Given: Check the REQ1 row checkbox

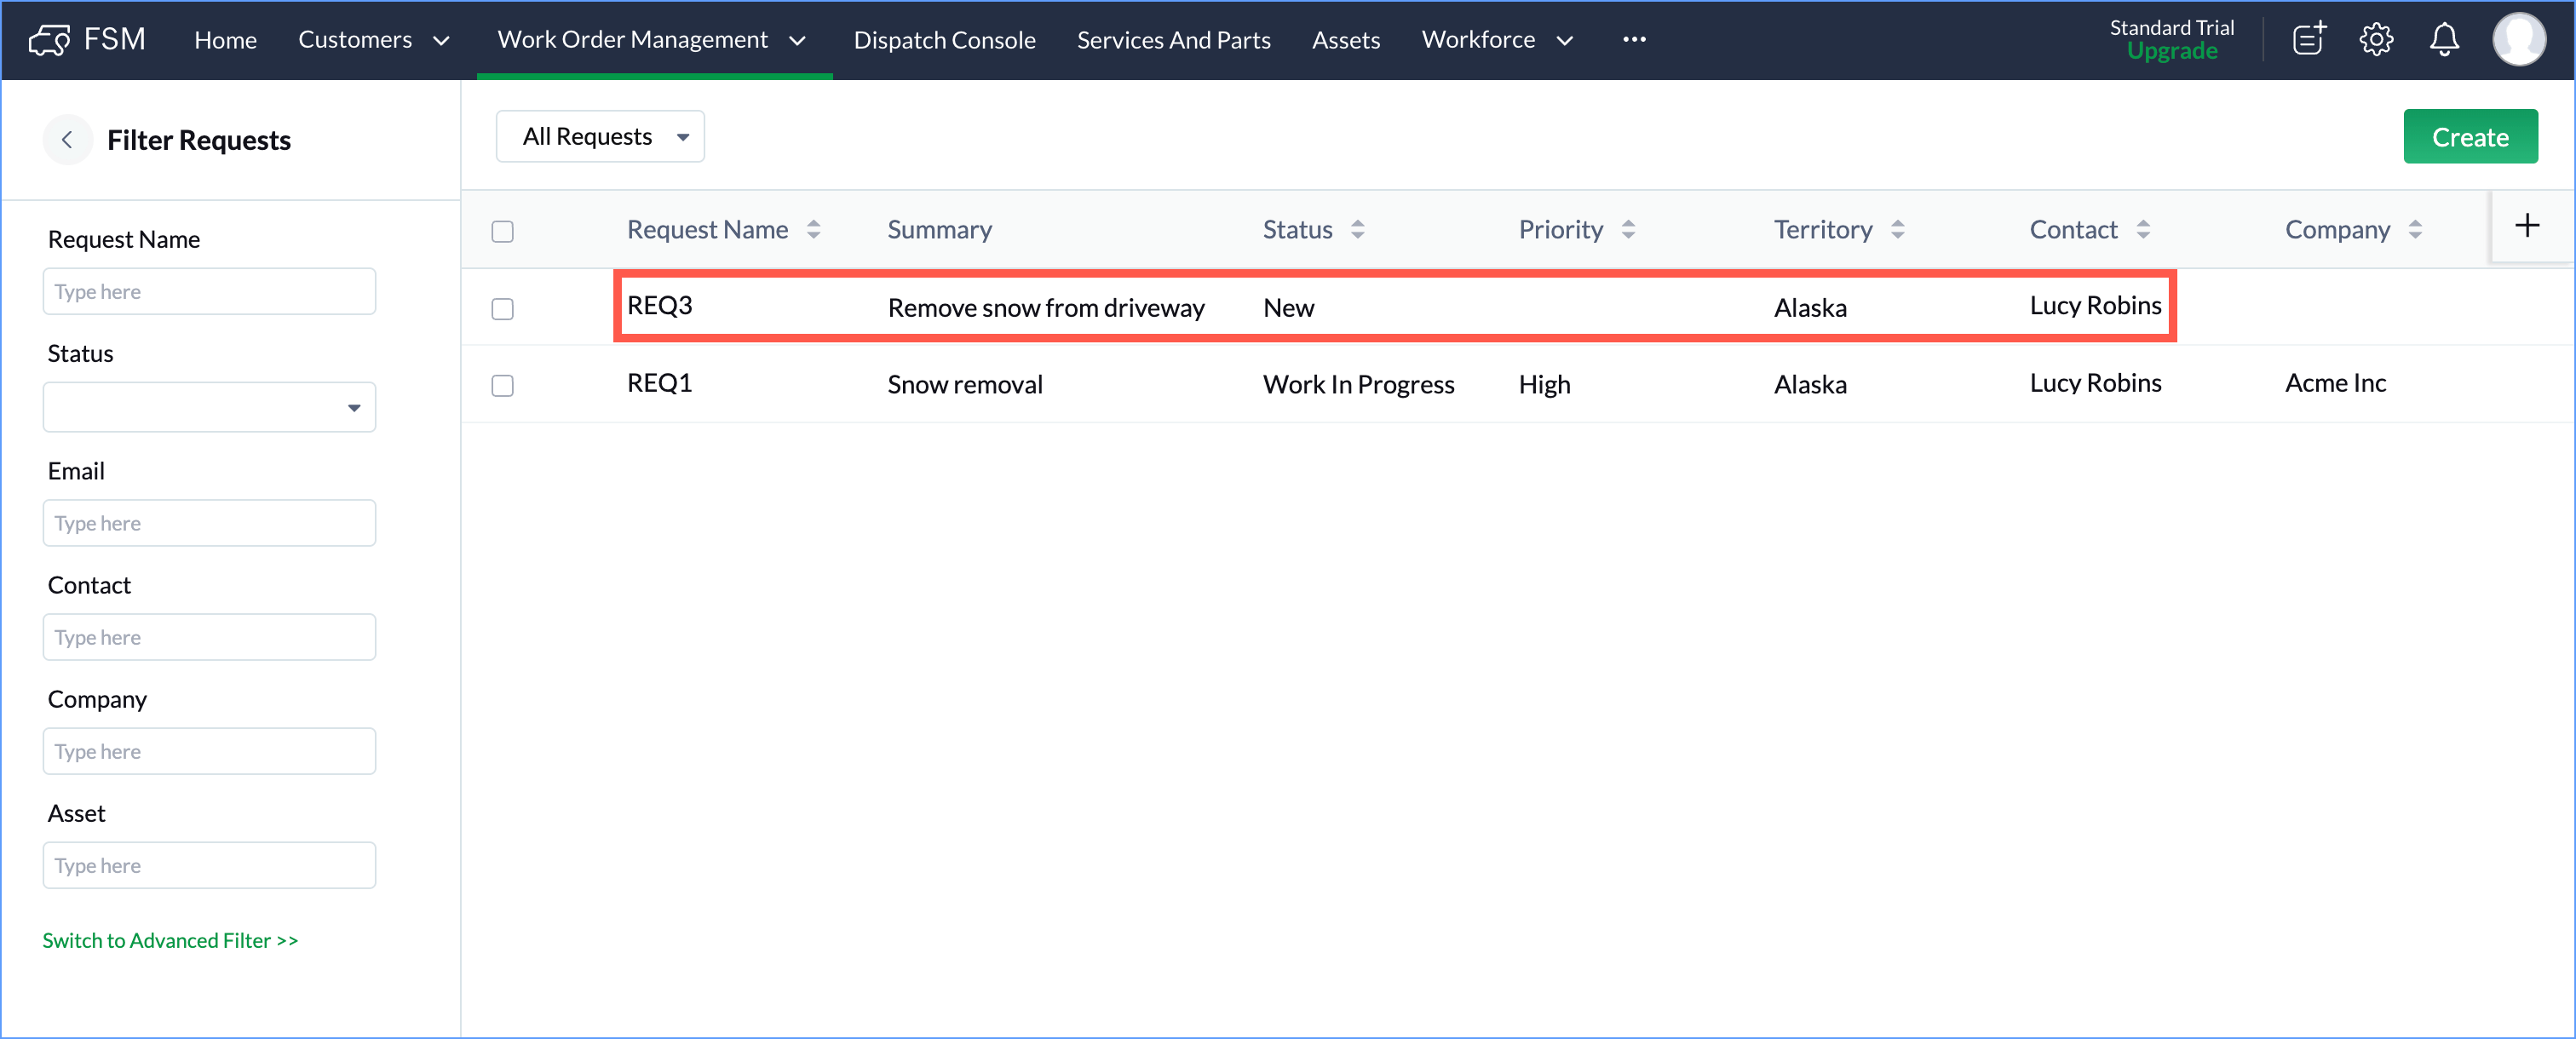Looking at the screenshot, I should click(503, 386).
